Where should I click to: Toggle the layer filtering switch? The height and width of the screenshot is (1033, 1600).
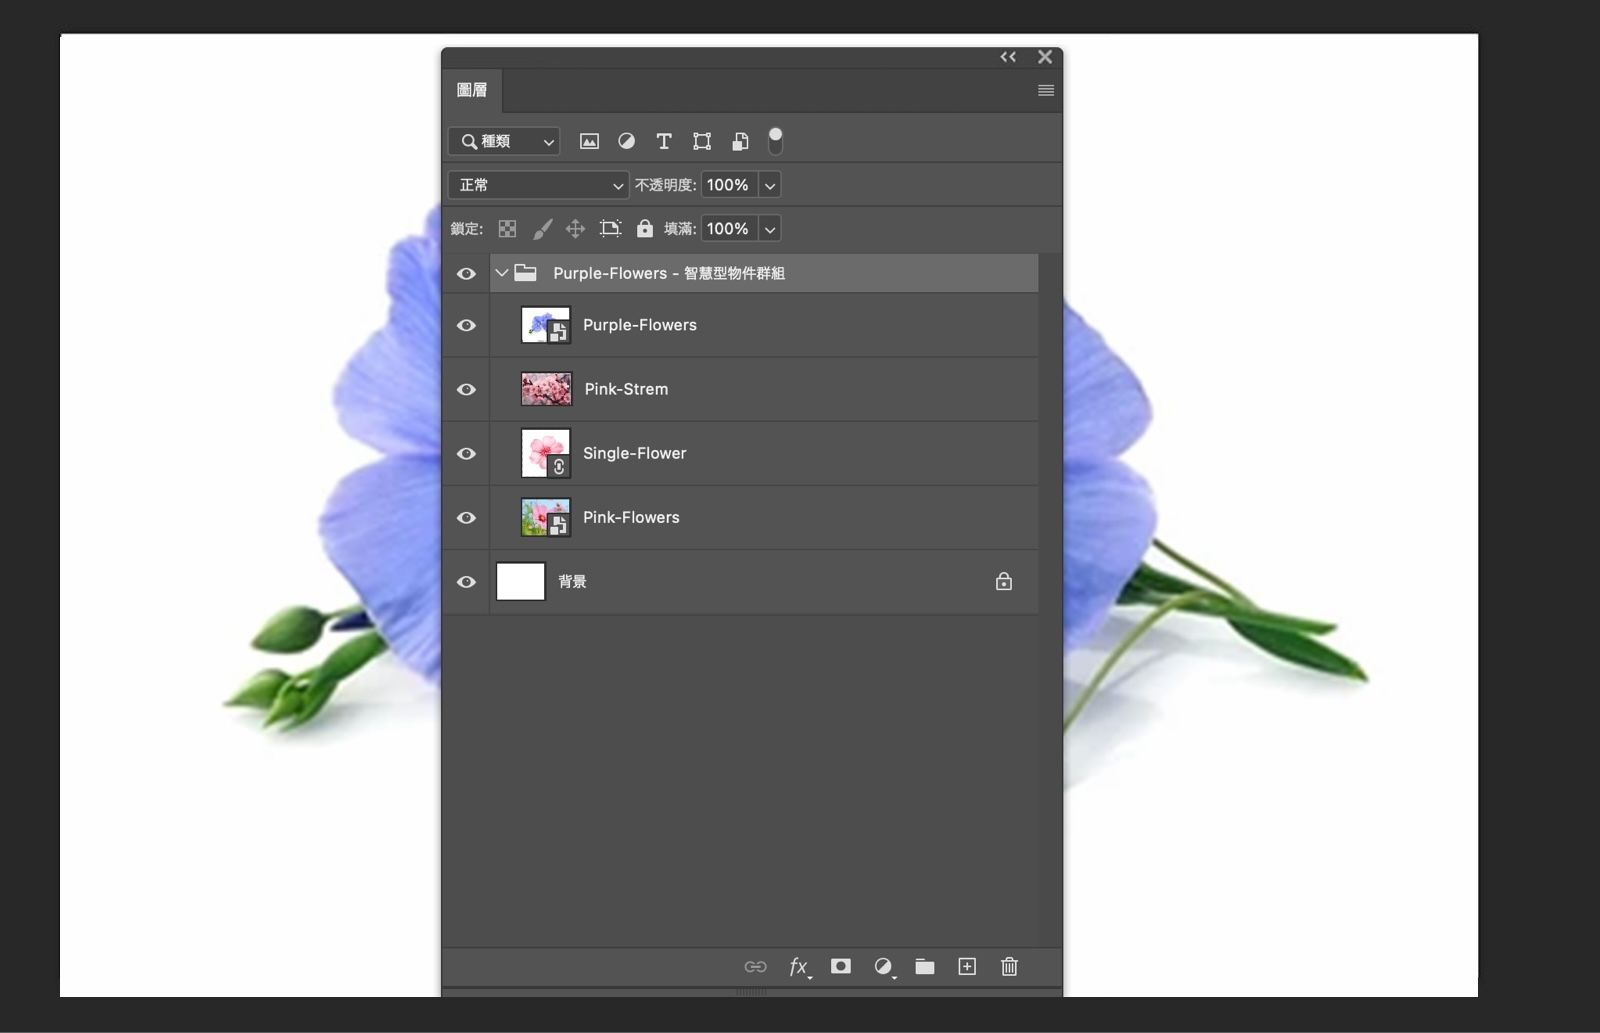pos(775,141)
